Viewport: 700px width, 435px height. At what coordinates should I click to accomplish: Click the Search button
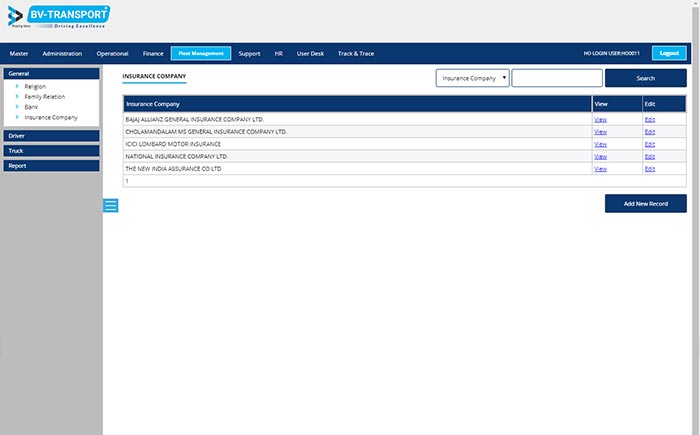click(646, 78)
